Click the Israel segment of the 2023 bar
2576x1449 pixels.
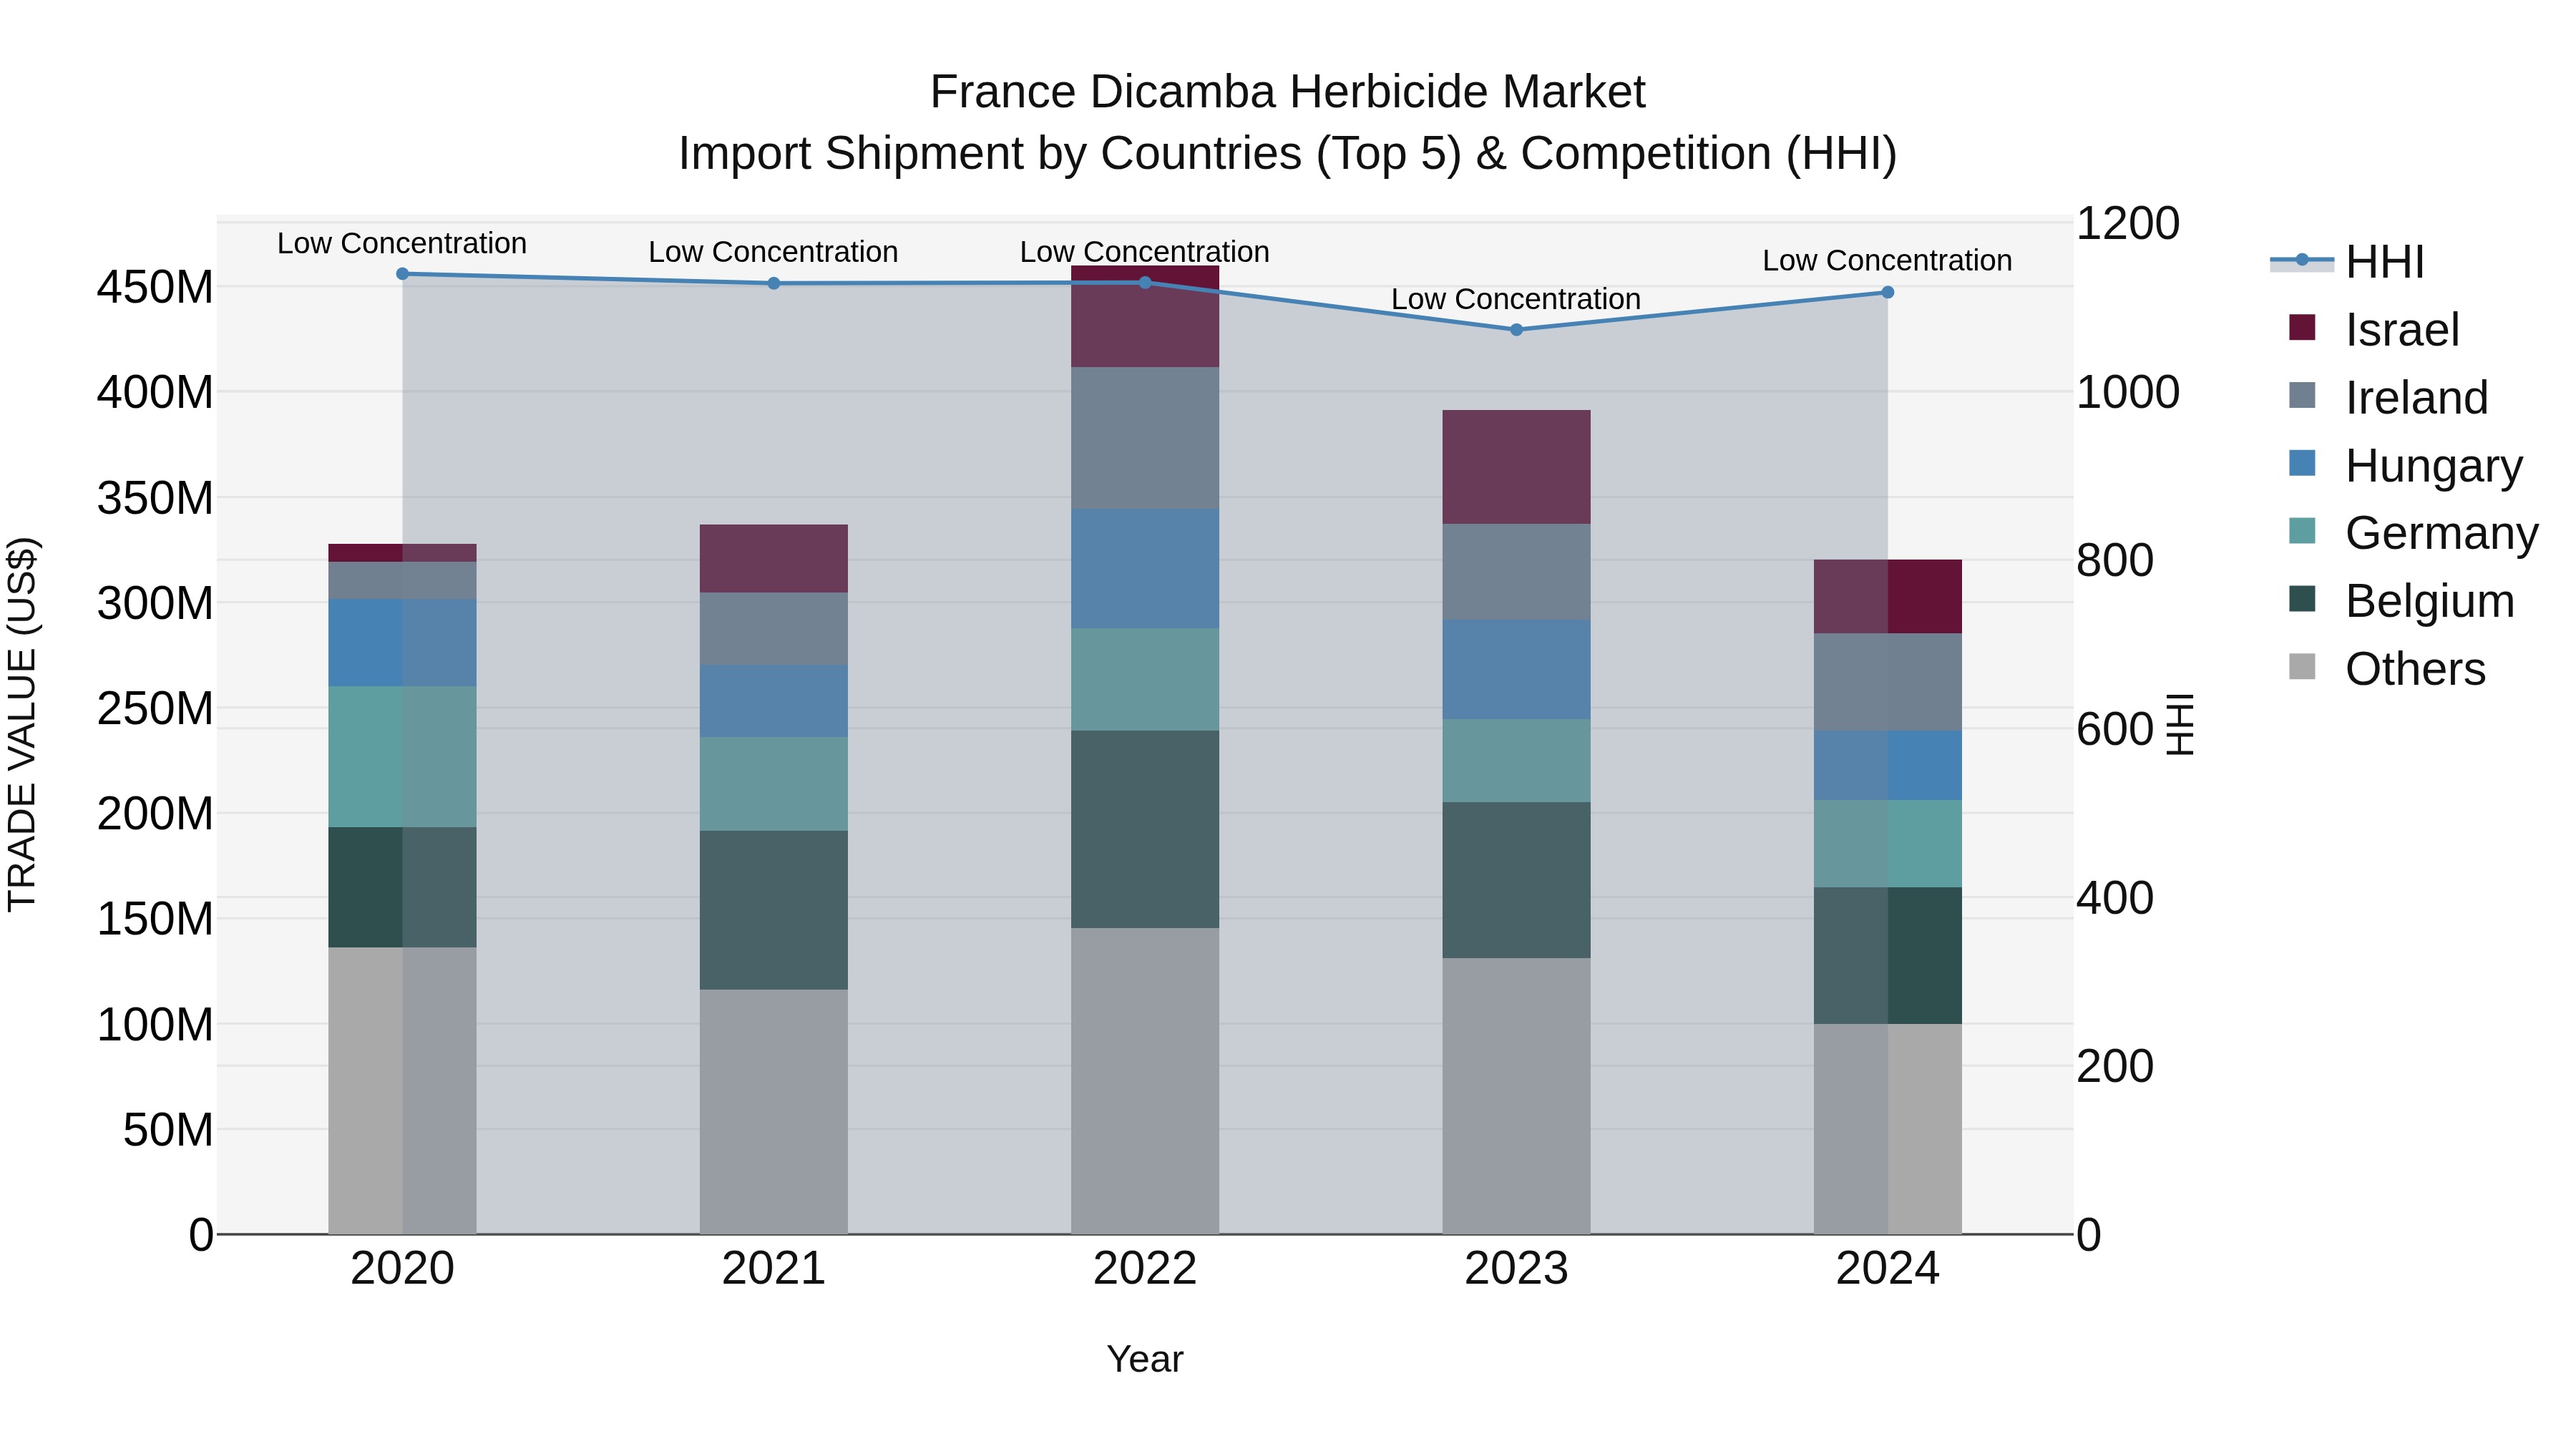[x=1517, y=467]
